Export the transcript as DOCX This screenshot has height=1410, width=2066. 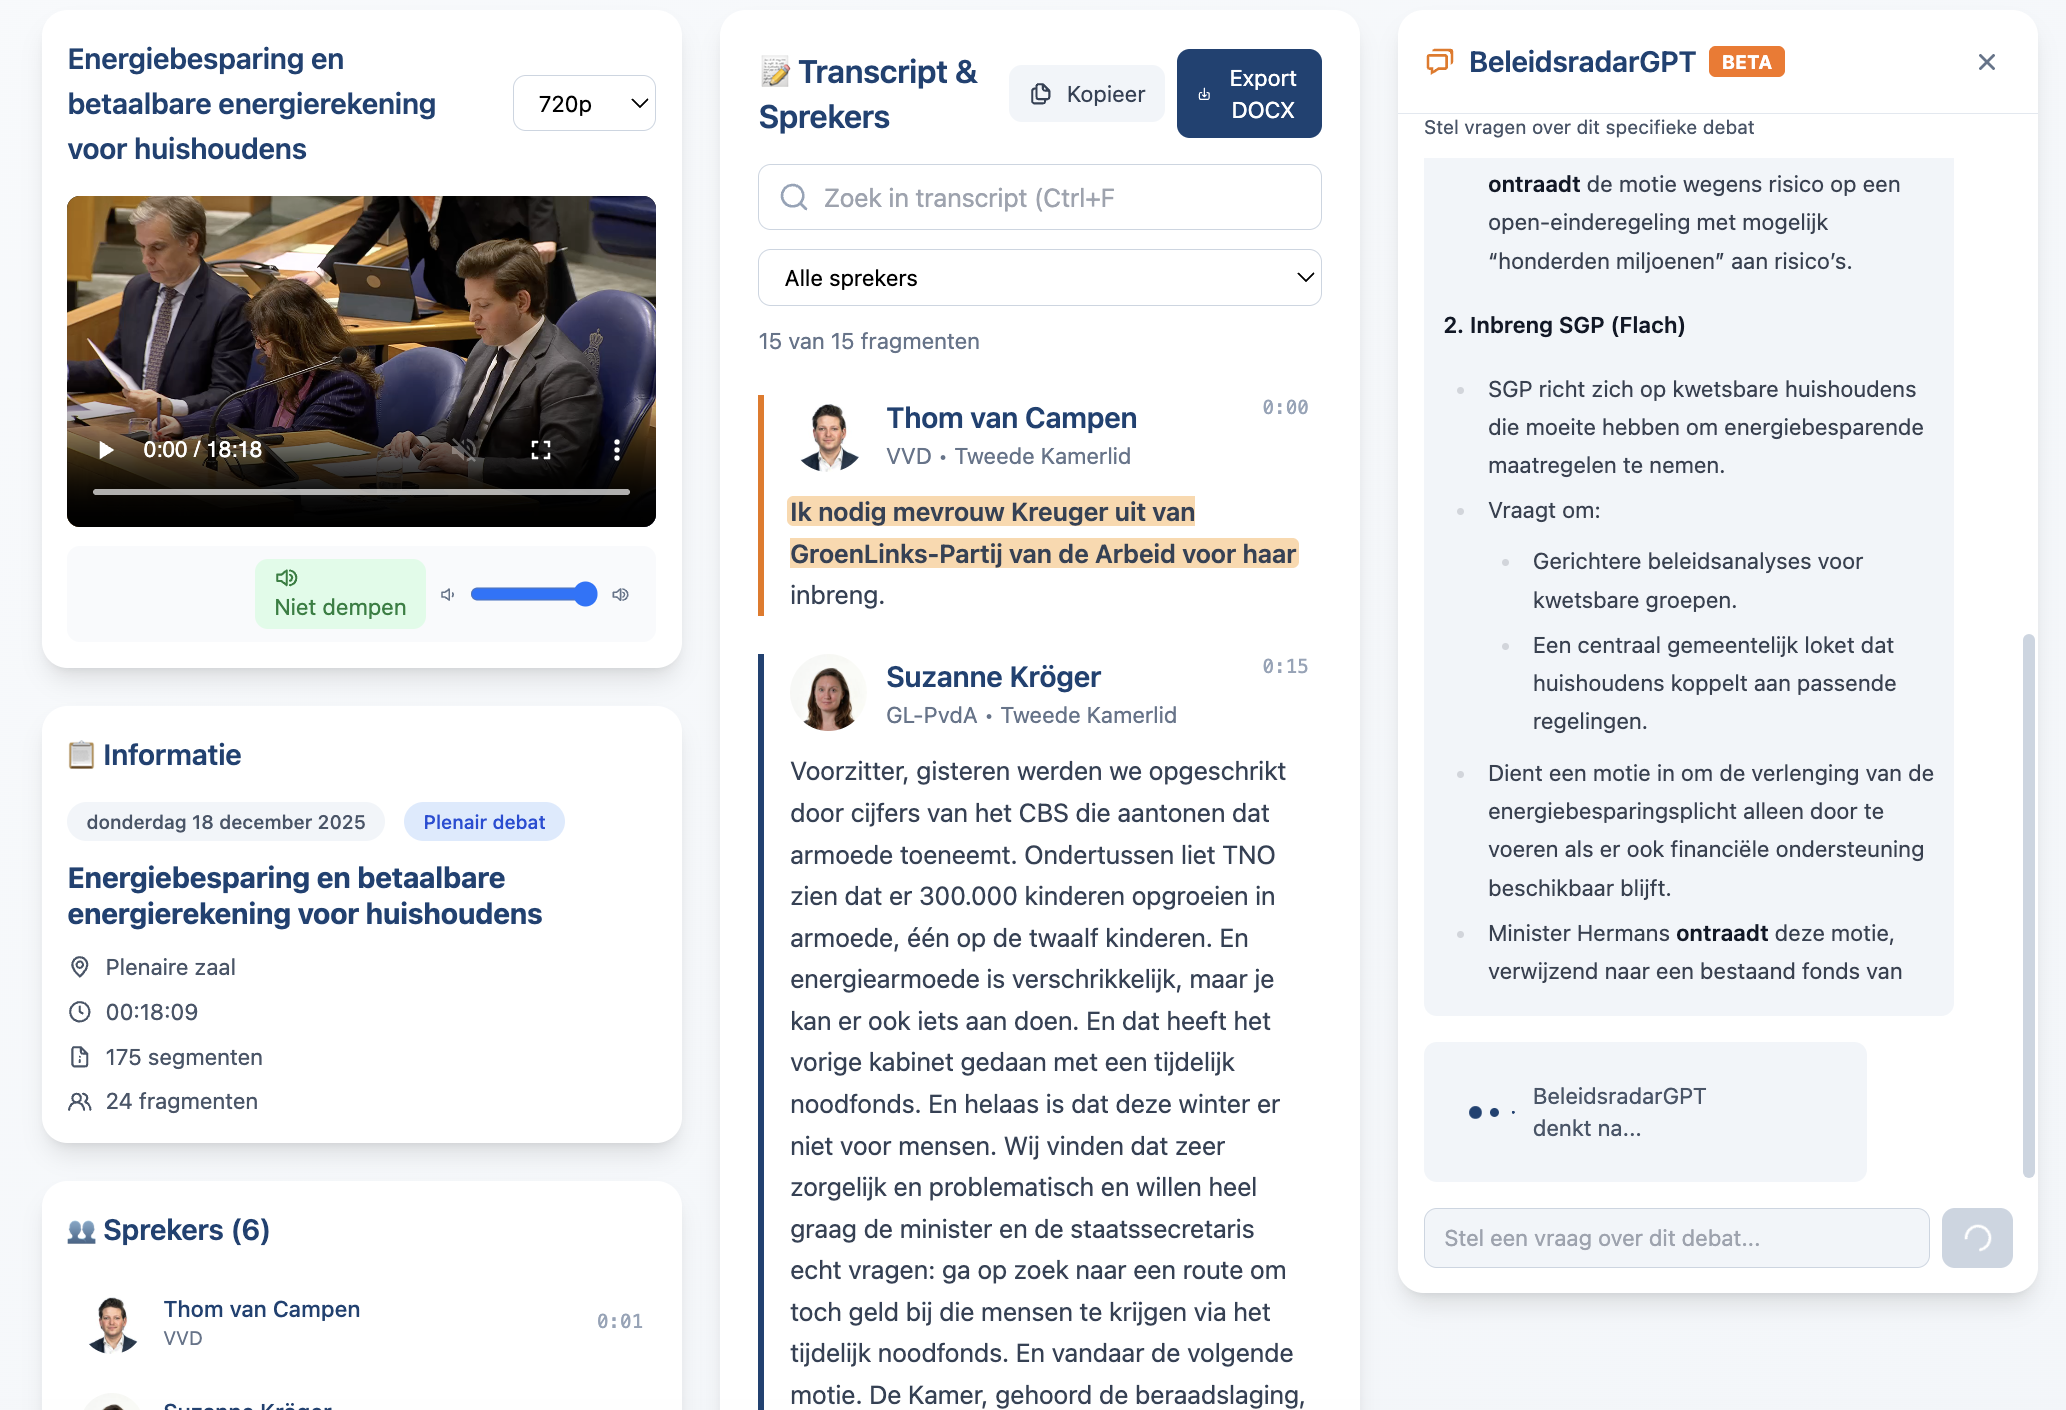tap(1249, 93)
